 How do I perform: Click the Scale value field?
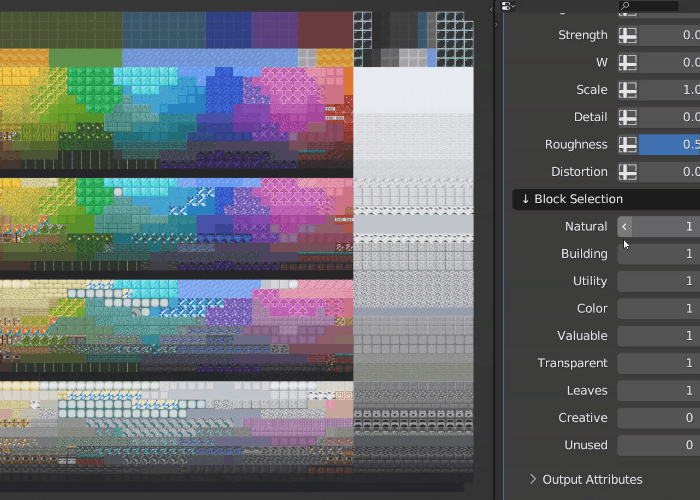point(669,90)
